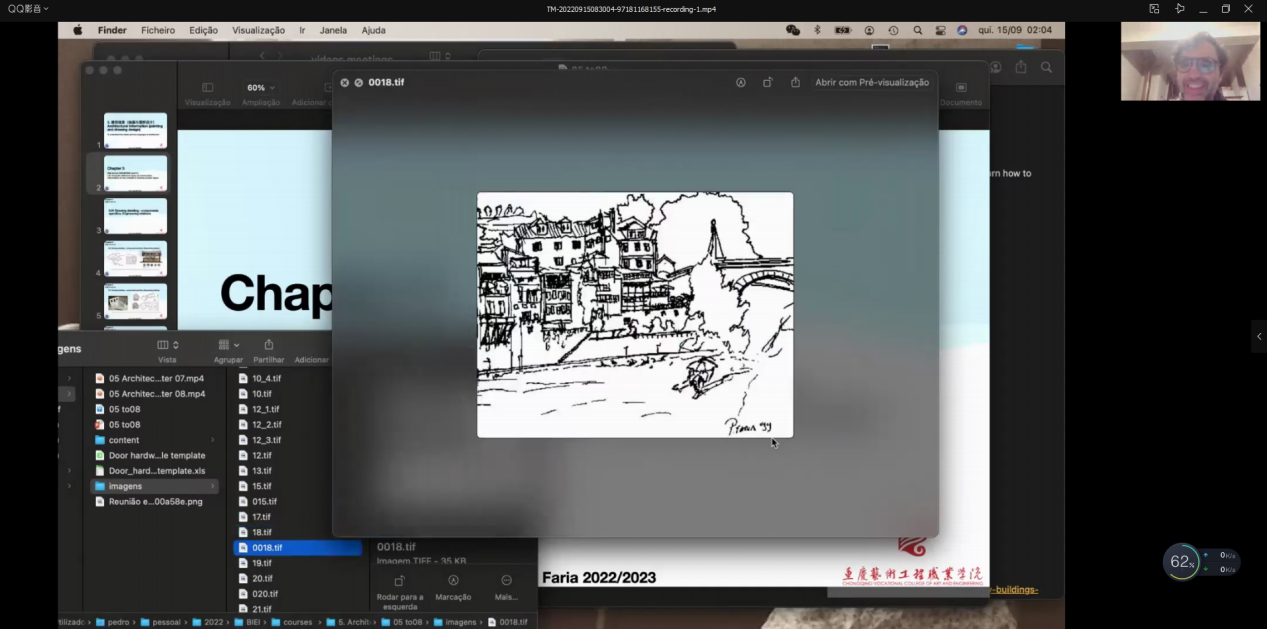Click the share icon in Quick Look header
This screenshot has height=629, width=1267.
[x=796, y=83]
